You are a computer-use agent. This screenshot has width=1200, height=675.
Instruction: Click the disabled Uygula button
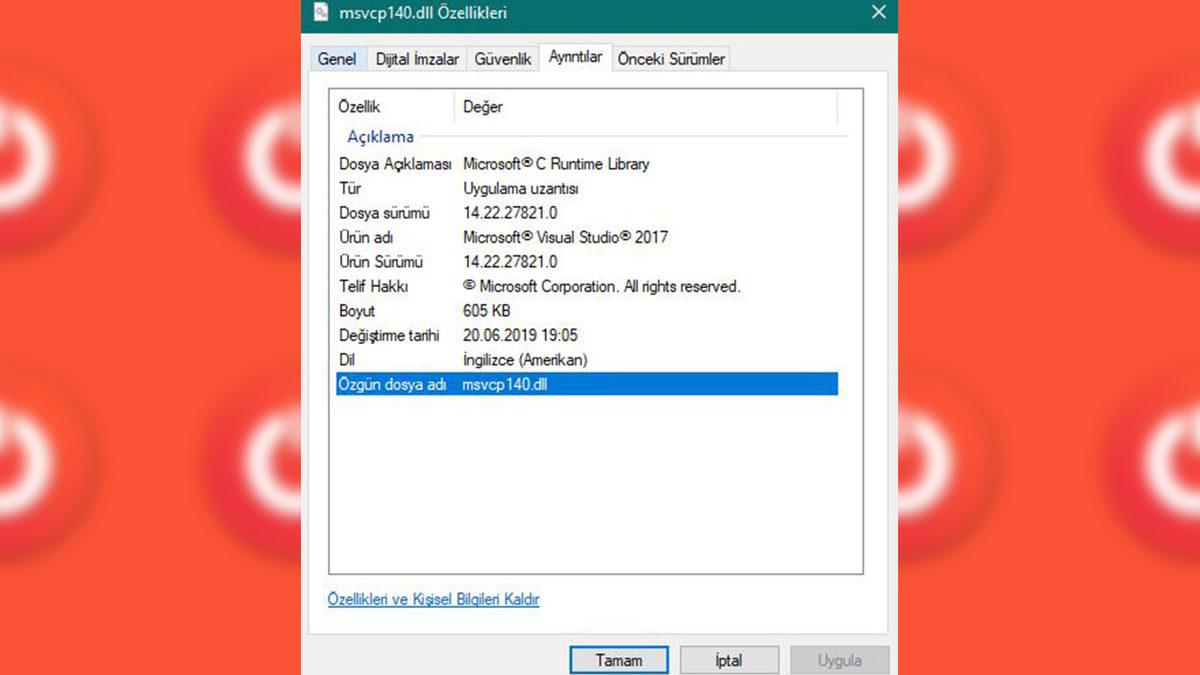click(839, 660)
